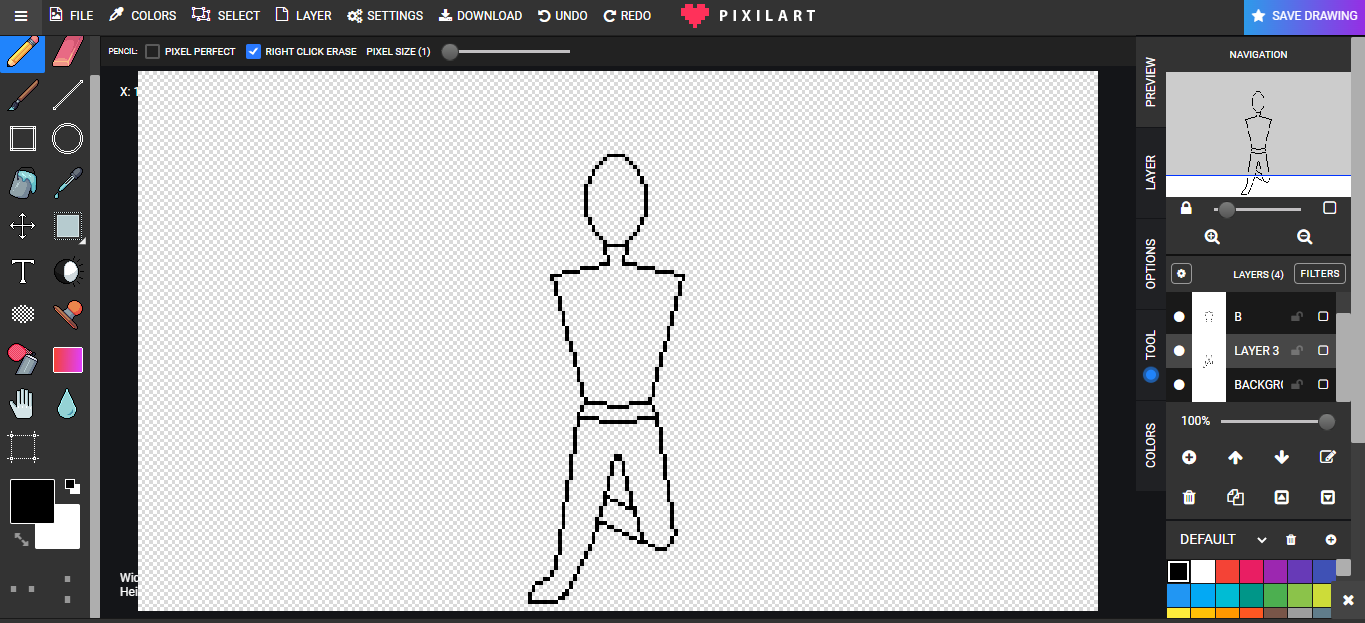Select the Color Replace eraser tool
Image resolution: width=1365 pixels, height=623 pixels.
(x=23, y=358)
